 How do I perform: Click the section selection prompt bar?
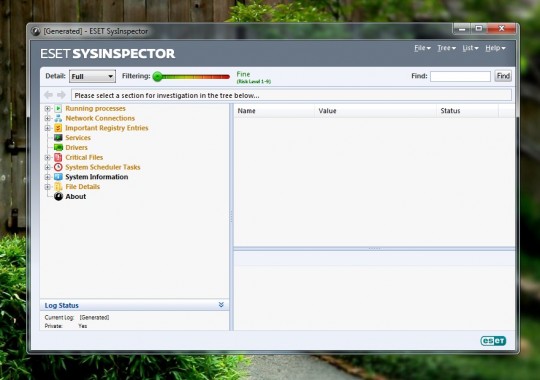click(x=291, y=95)
